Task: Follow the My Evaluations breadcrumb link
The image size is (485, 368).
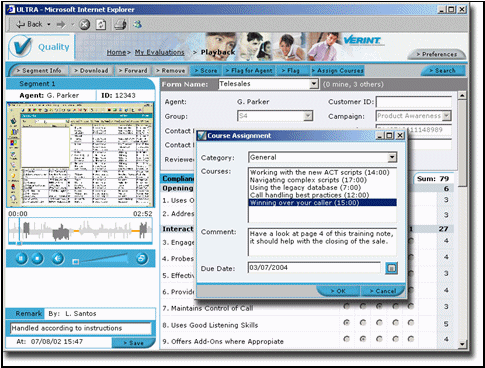Action: (159, 52)
